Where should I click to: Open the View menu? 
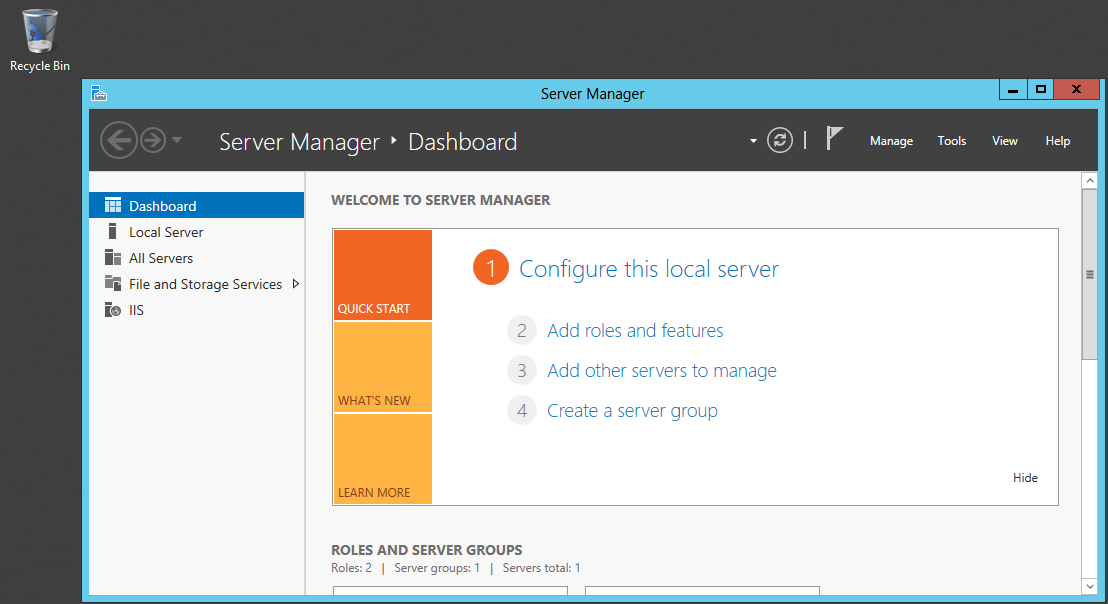tap(1004, 141)
